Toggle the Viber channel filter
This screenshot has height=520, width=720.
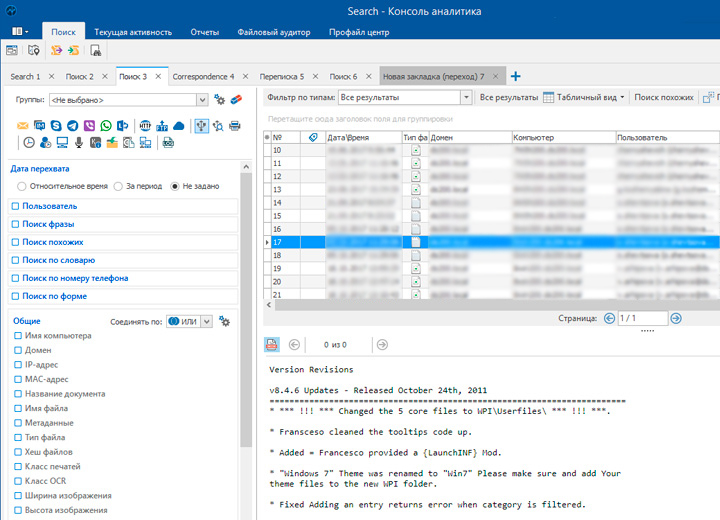click(89, 125)
